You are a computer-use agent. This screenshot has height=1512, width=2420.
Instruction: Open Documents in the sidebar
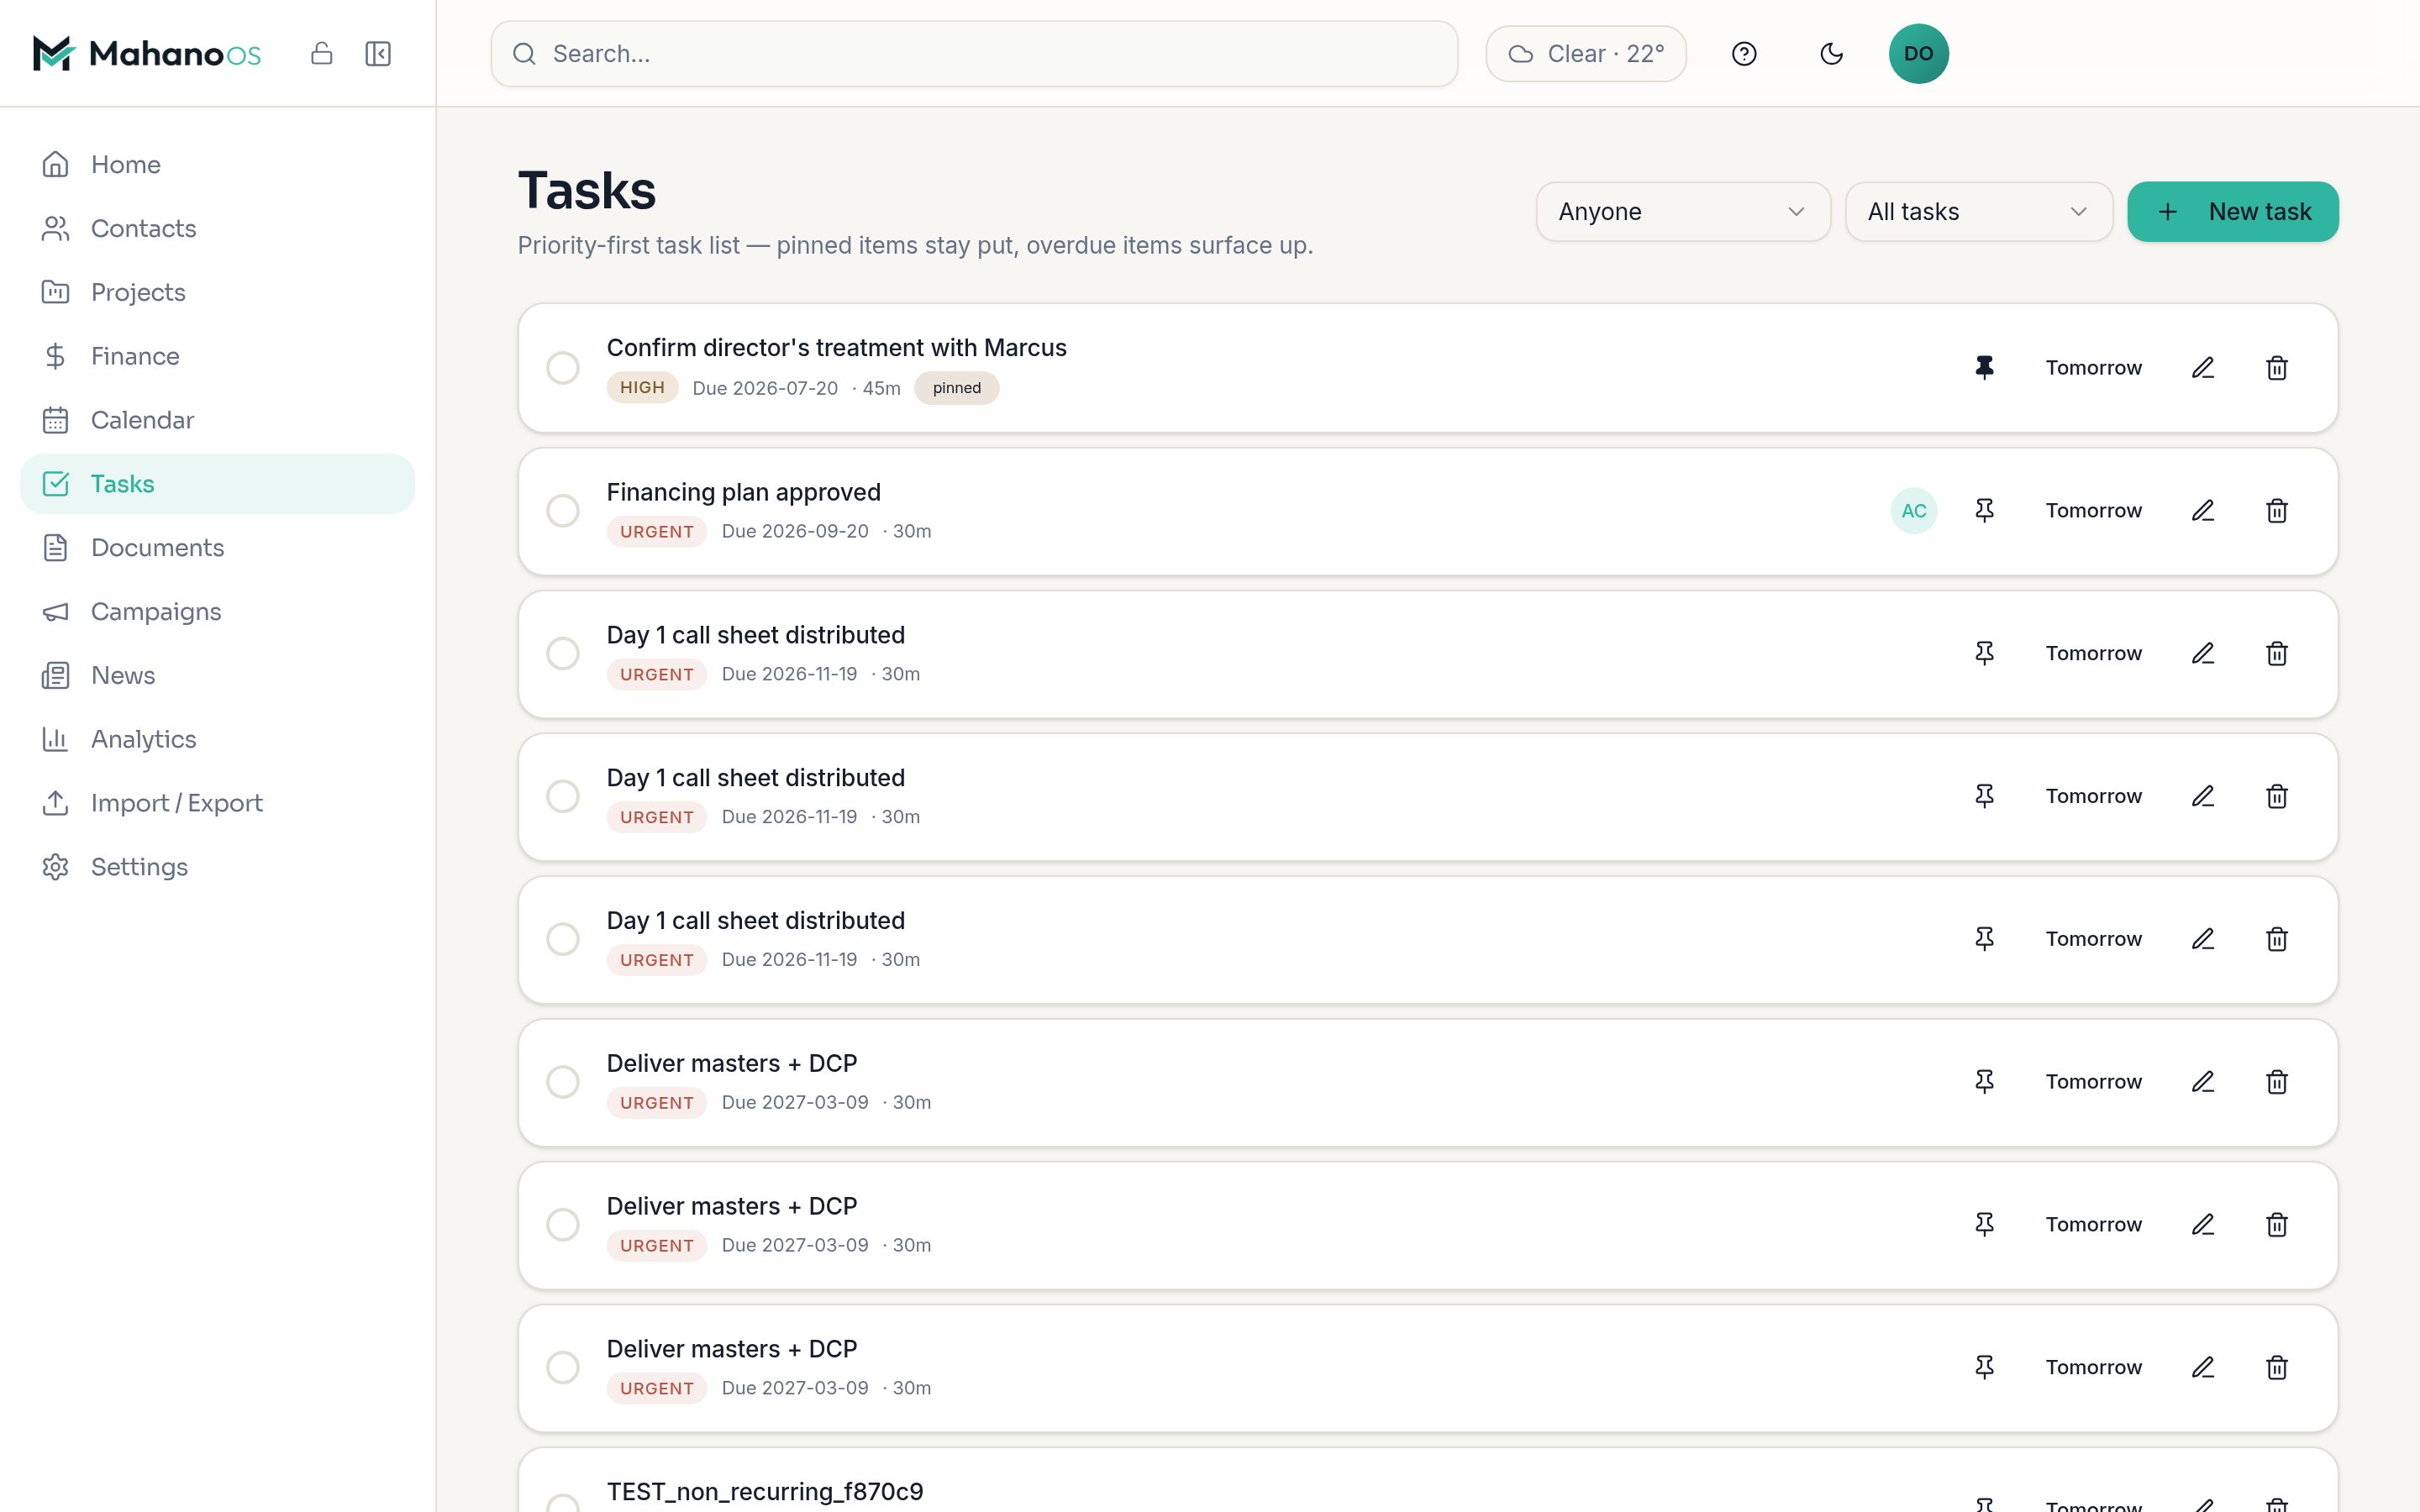[217, 548]
